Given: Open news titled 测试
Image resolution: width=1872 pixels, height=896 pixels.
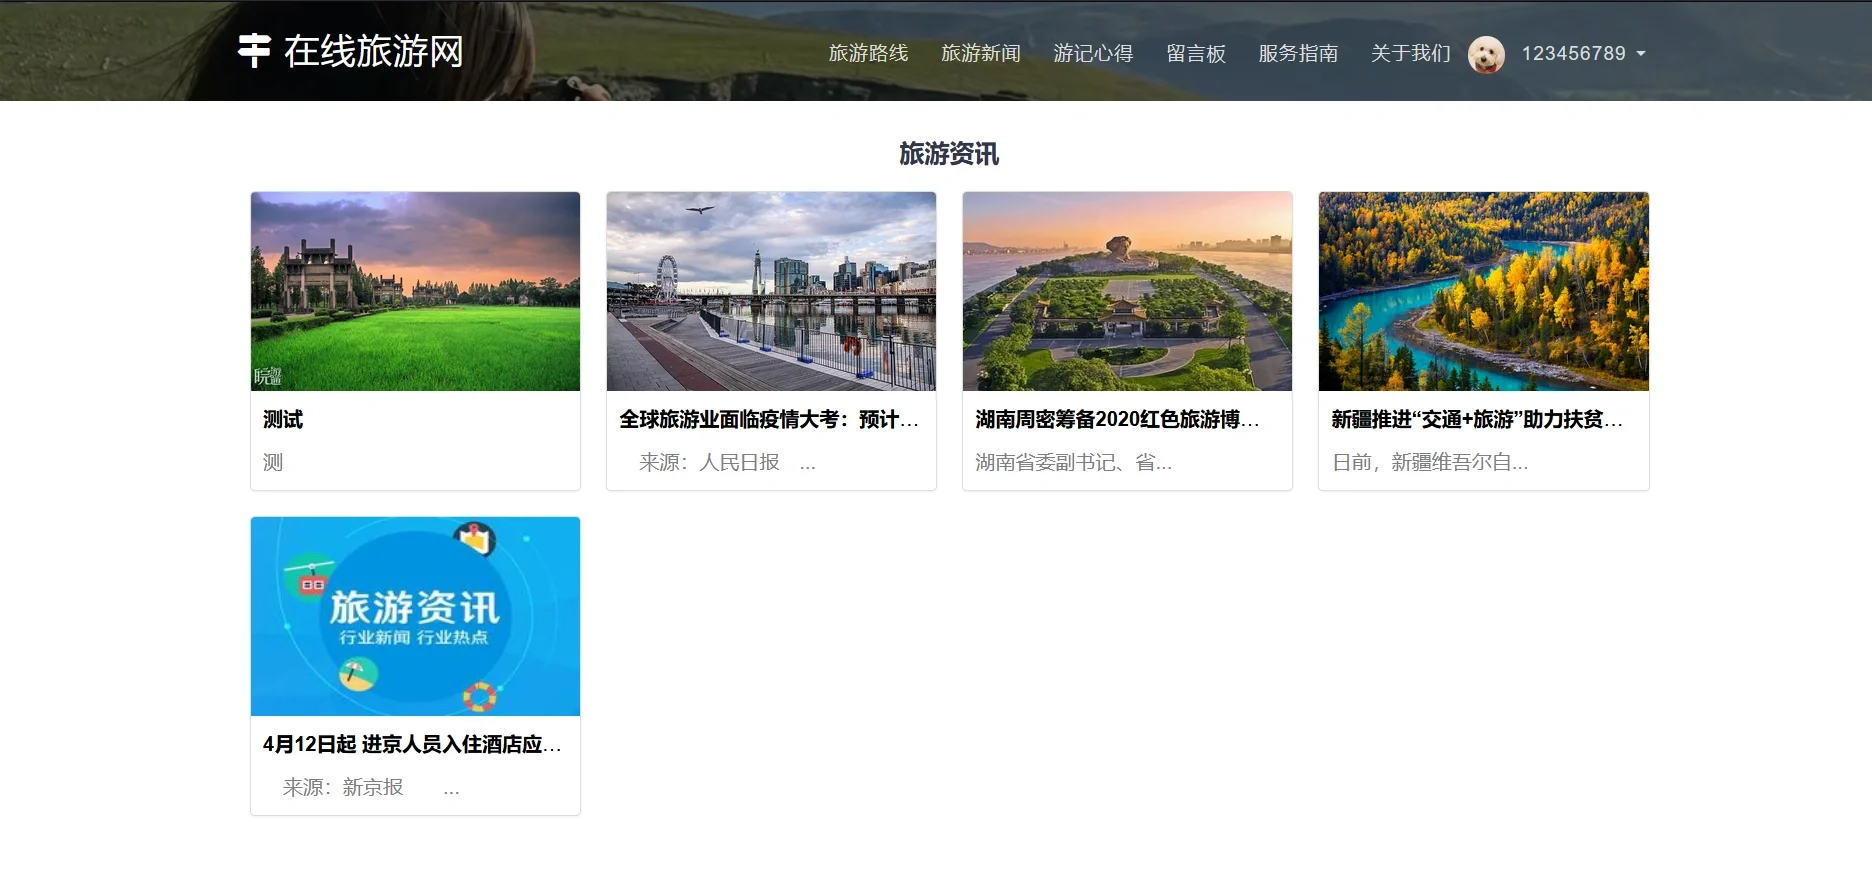Looking at the screenshot, I should 283,419.
